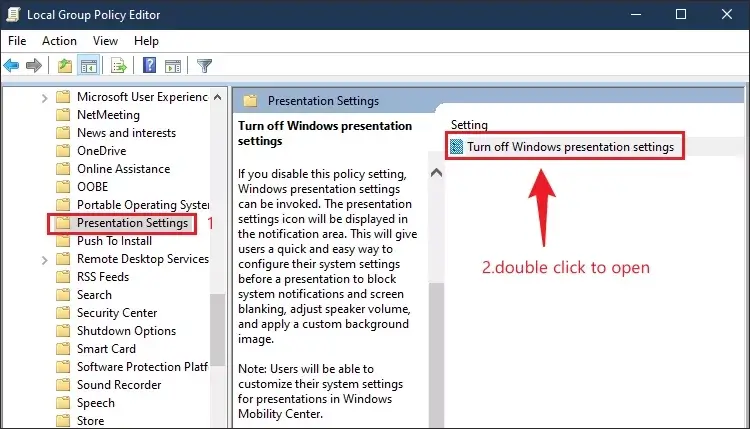750x429 pixels.
Task: Click the Smart Card folder icon
Action: coord(63,349)
